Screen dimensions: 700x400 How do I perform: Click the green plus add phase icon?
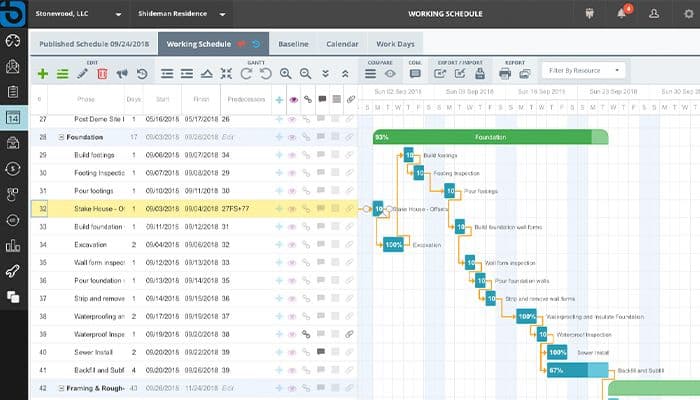pyautogui.click(x=42, y=73)
